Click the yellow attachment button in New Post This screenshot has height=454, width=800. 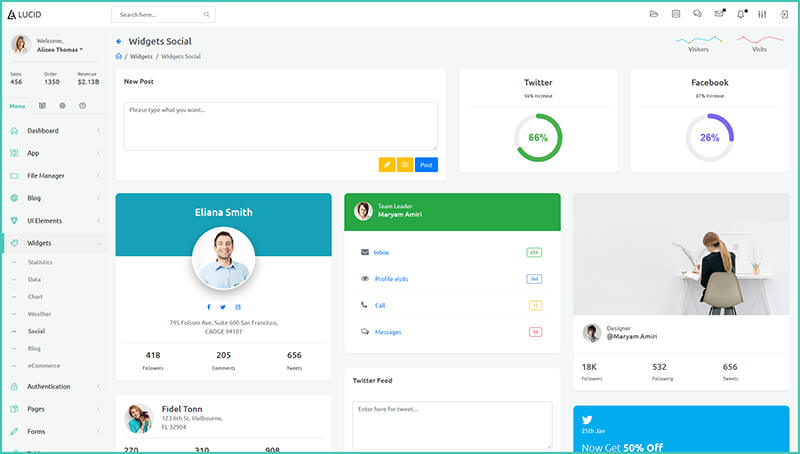[x=386, y=165]
